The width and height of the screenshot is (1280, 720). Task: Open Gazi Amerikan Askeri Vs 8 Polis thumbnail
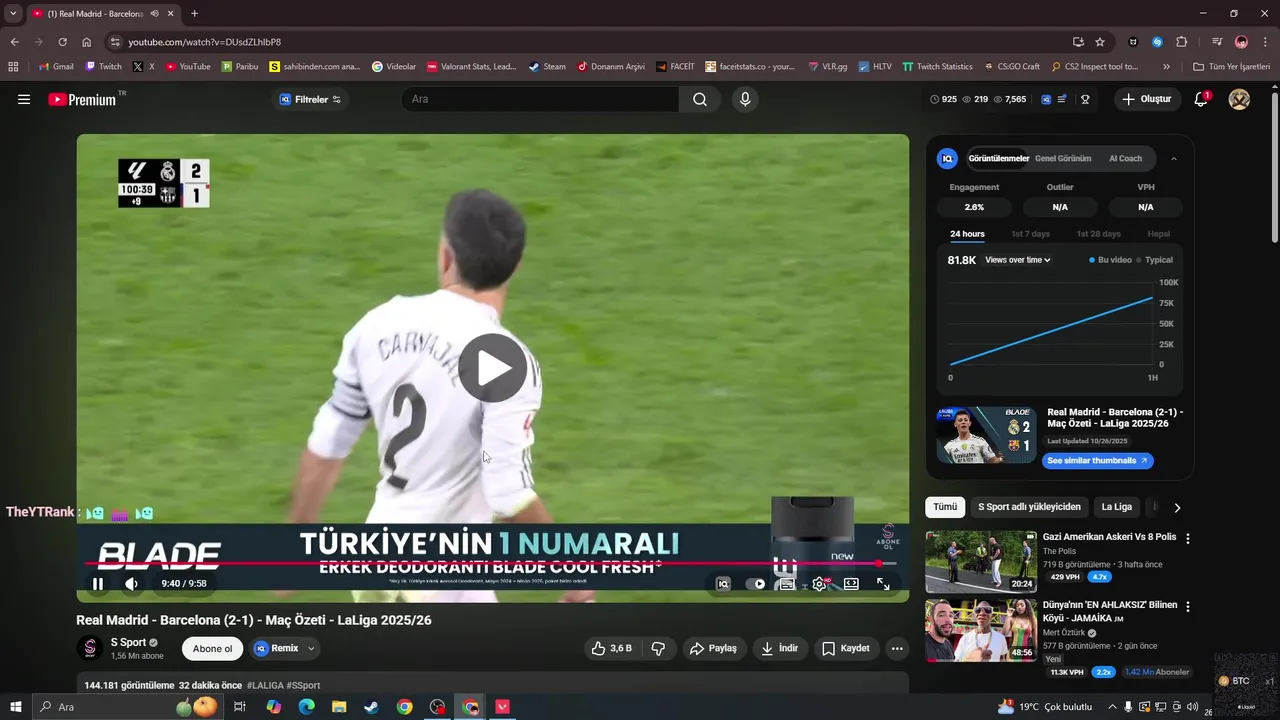pyautogui.click(x=981, y=562)
